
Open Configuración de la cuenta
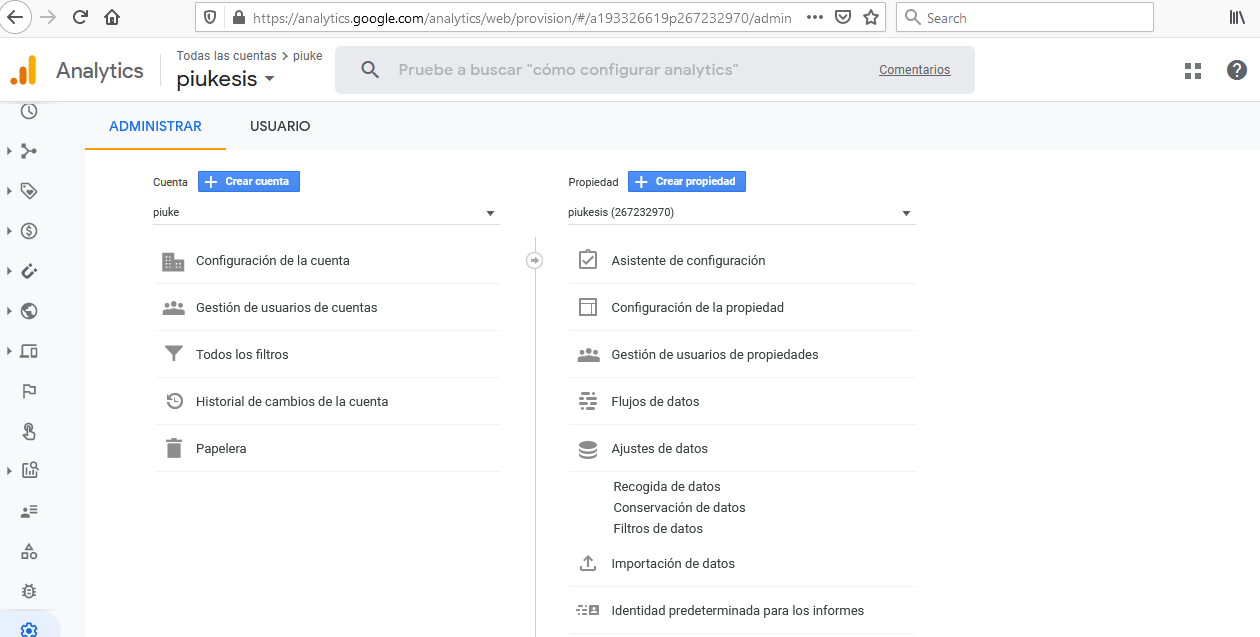326,260
